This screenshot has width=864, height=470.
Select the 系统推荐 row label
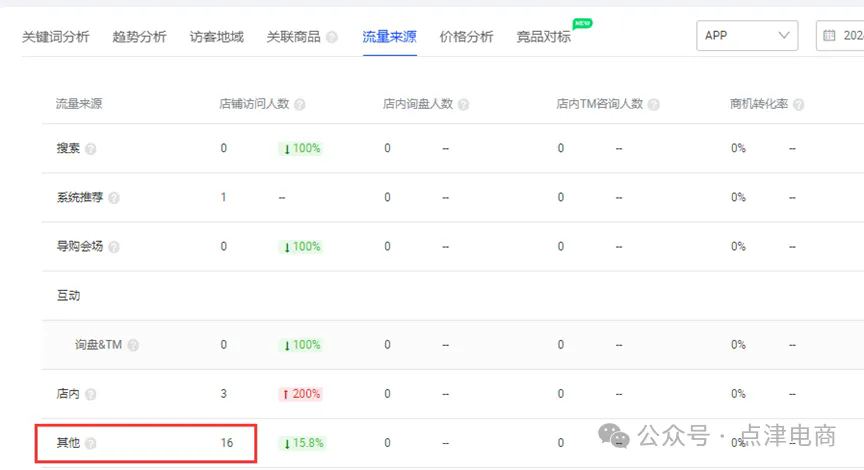(80, 197)
